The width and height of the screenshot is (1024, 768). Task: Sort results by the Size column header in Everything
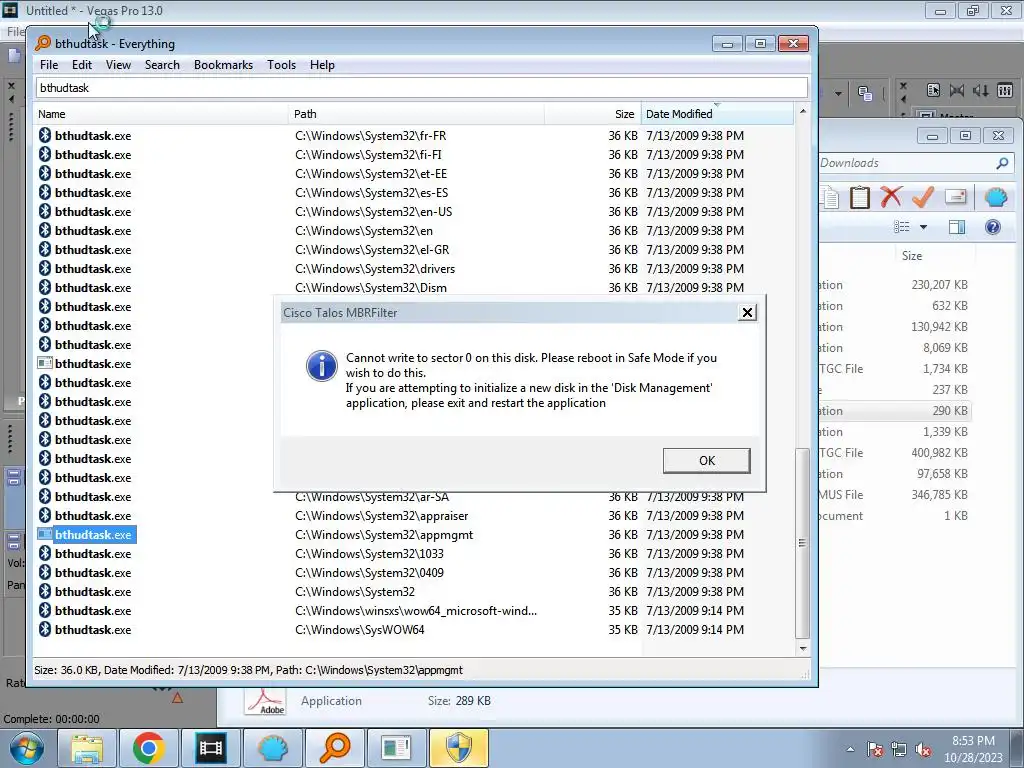tap(592, 114)
